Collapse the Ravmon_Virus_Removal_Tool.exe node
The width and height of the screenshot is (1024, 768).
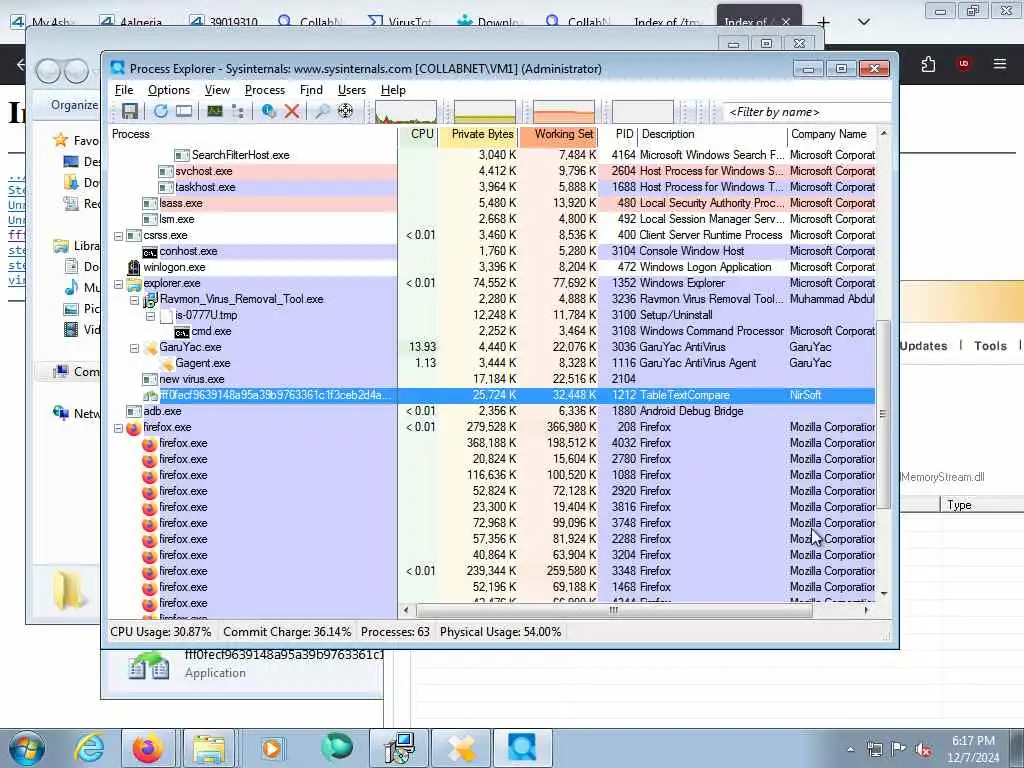click(x=135, y=300)
